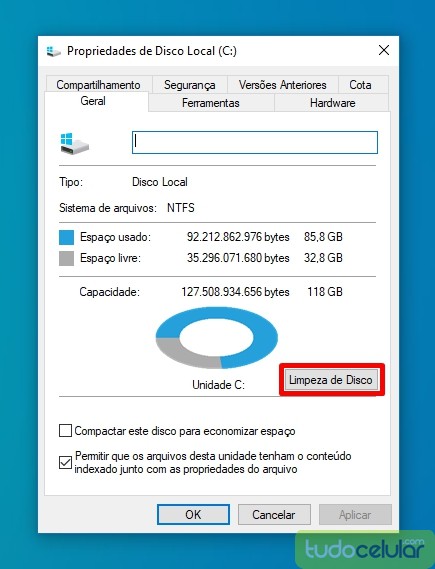Click the large Windows drive icon
The image size is (435, 569).
point(74,144)
